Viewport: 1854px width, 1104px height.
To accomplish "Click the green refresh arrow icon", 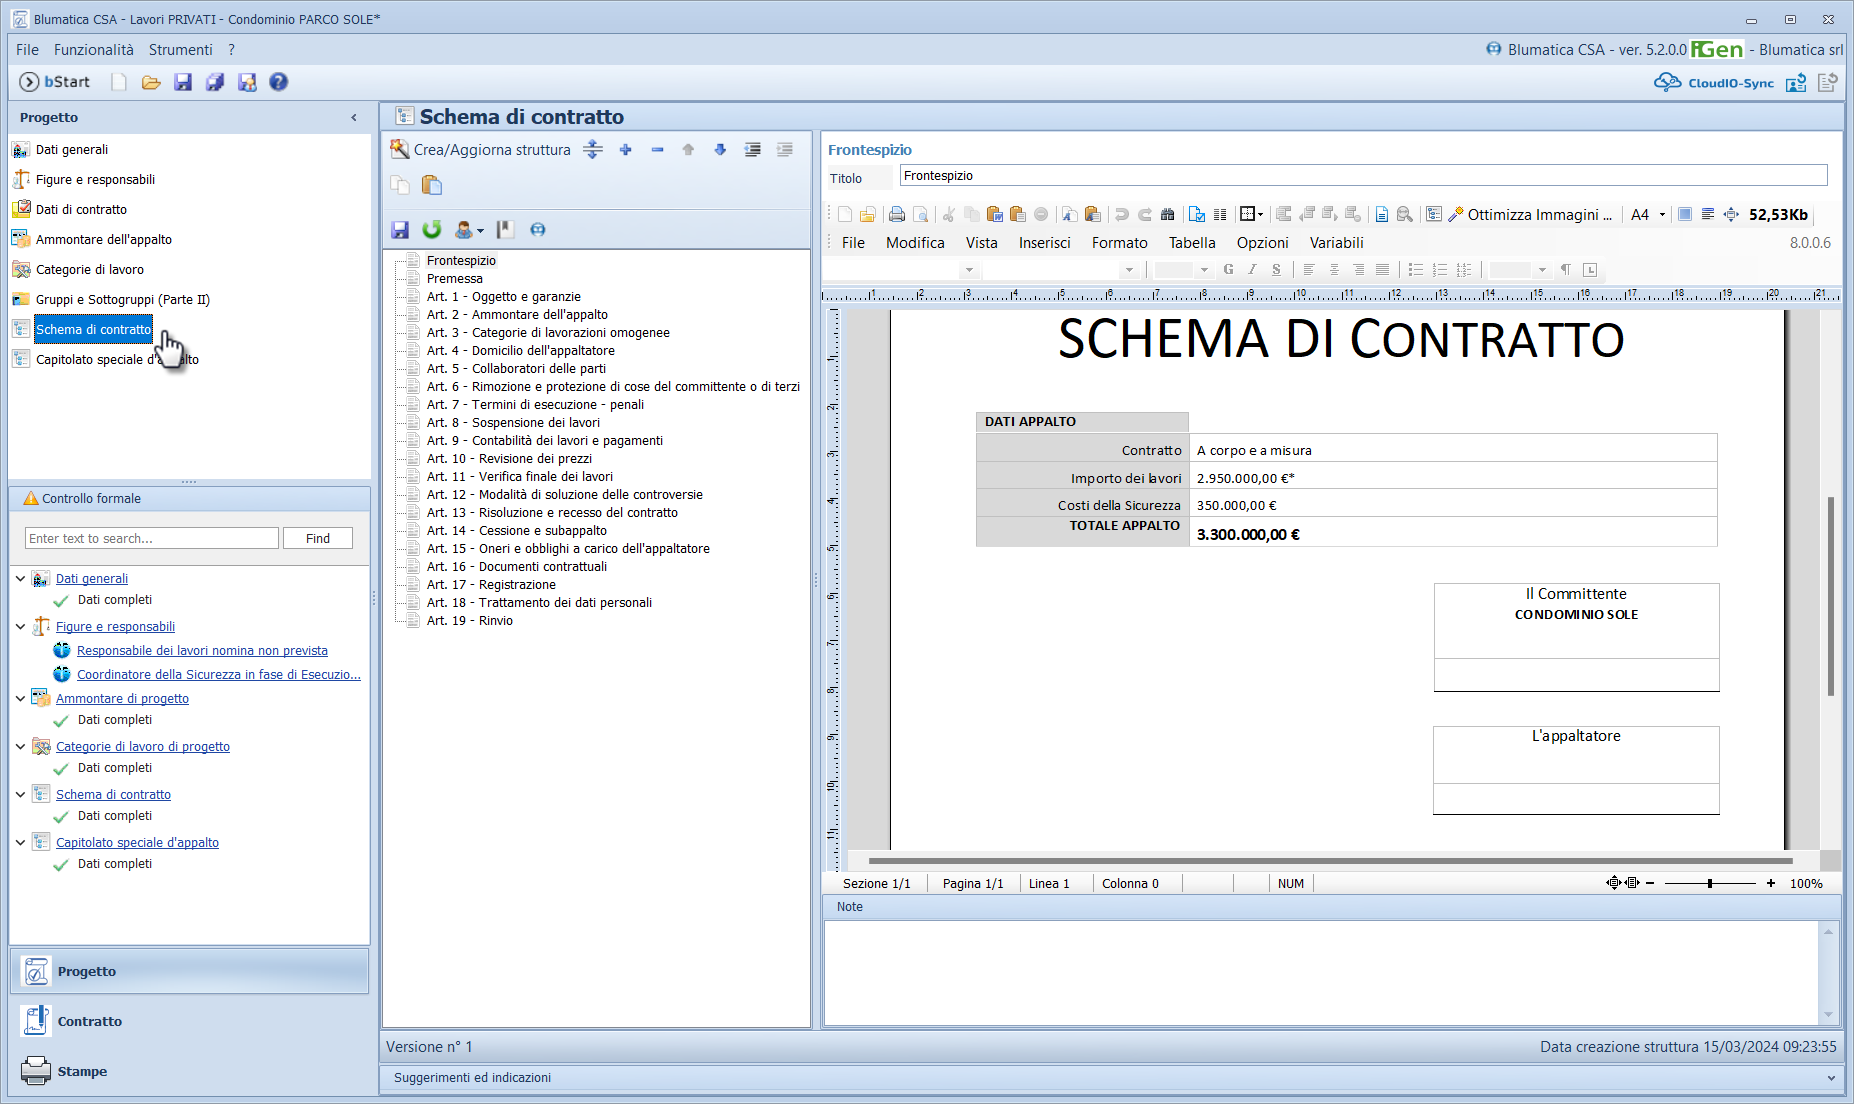I will click(432, 230).
